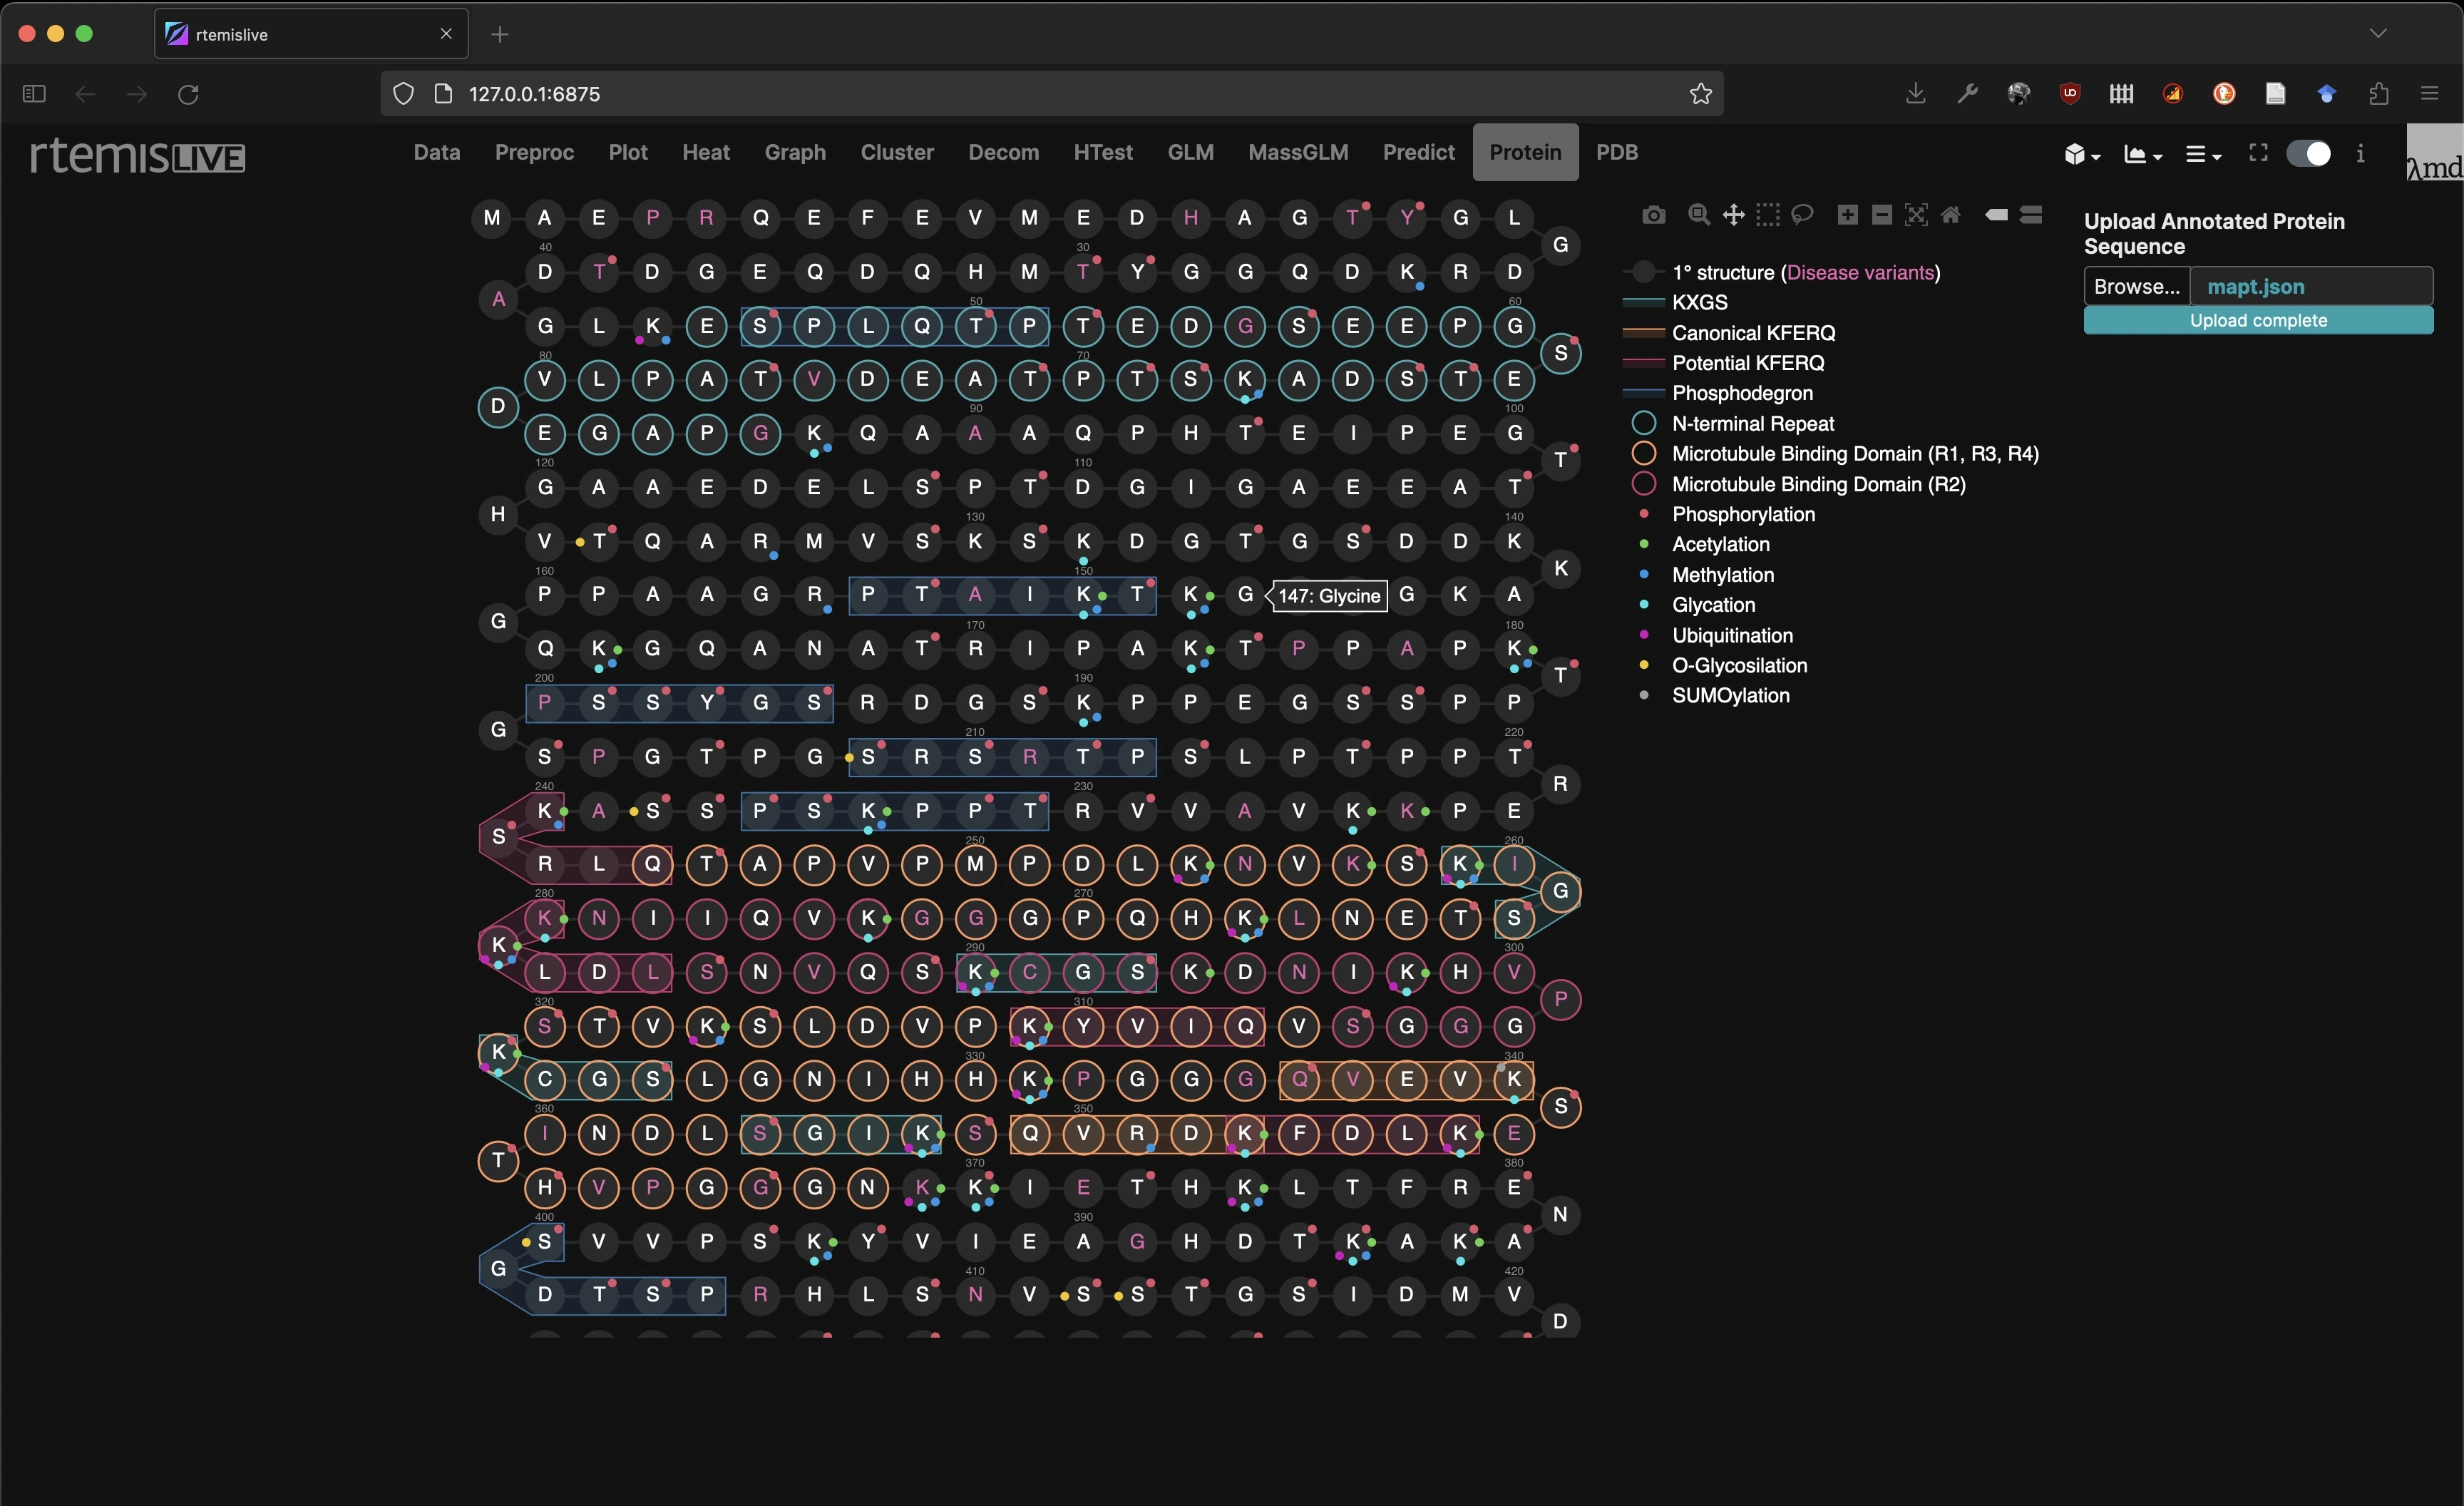
Task: Switch to the Cluster tab
Action: (x=897, y=152)
